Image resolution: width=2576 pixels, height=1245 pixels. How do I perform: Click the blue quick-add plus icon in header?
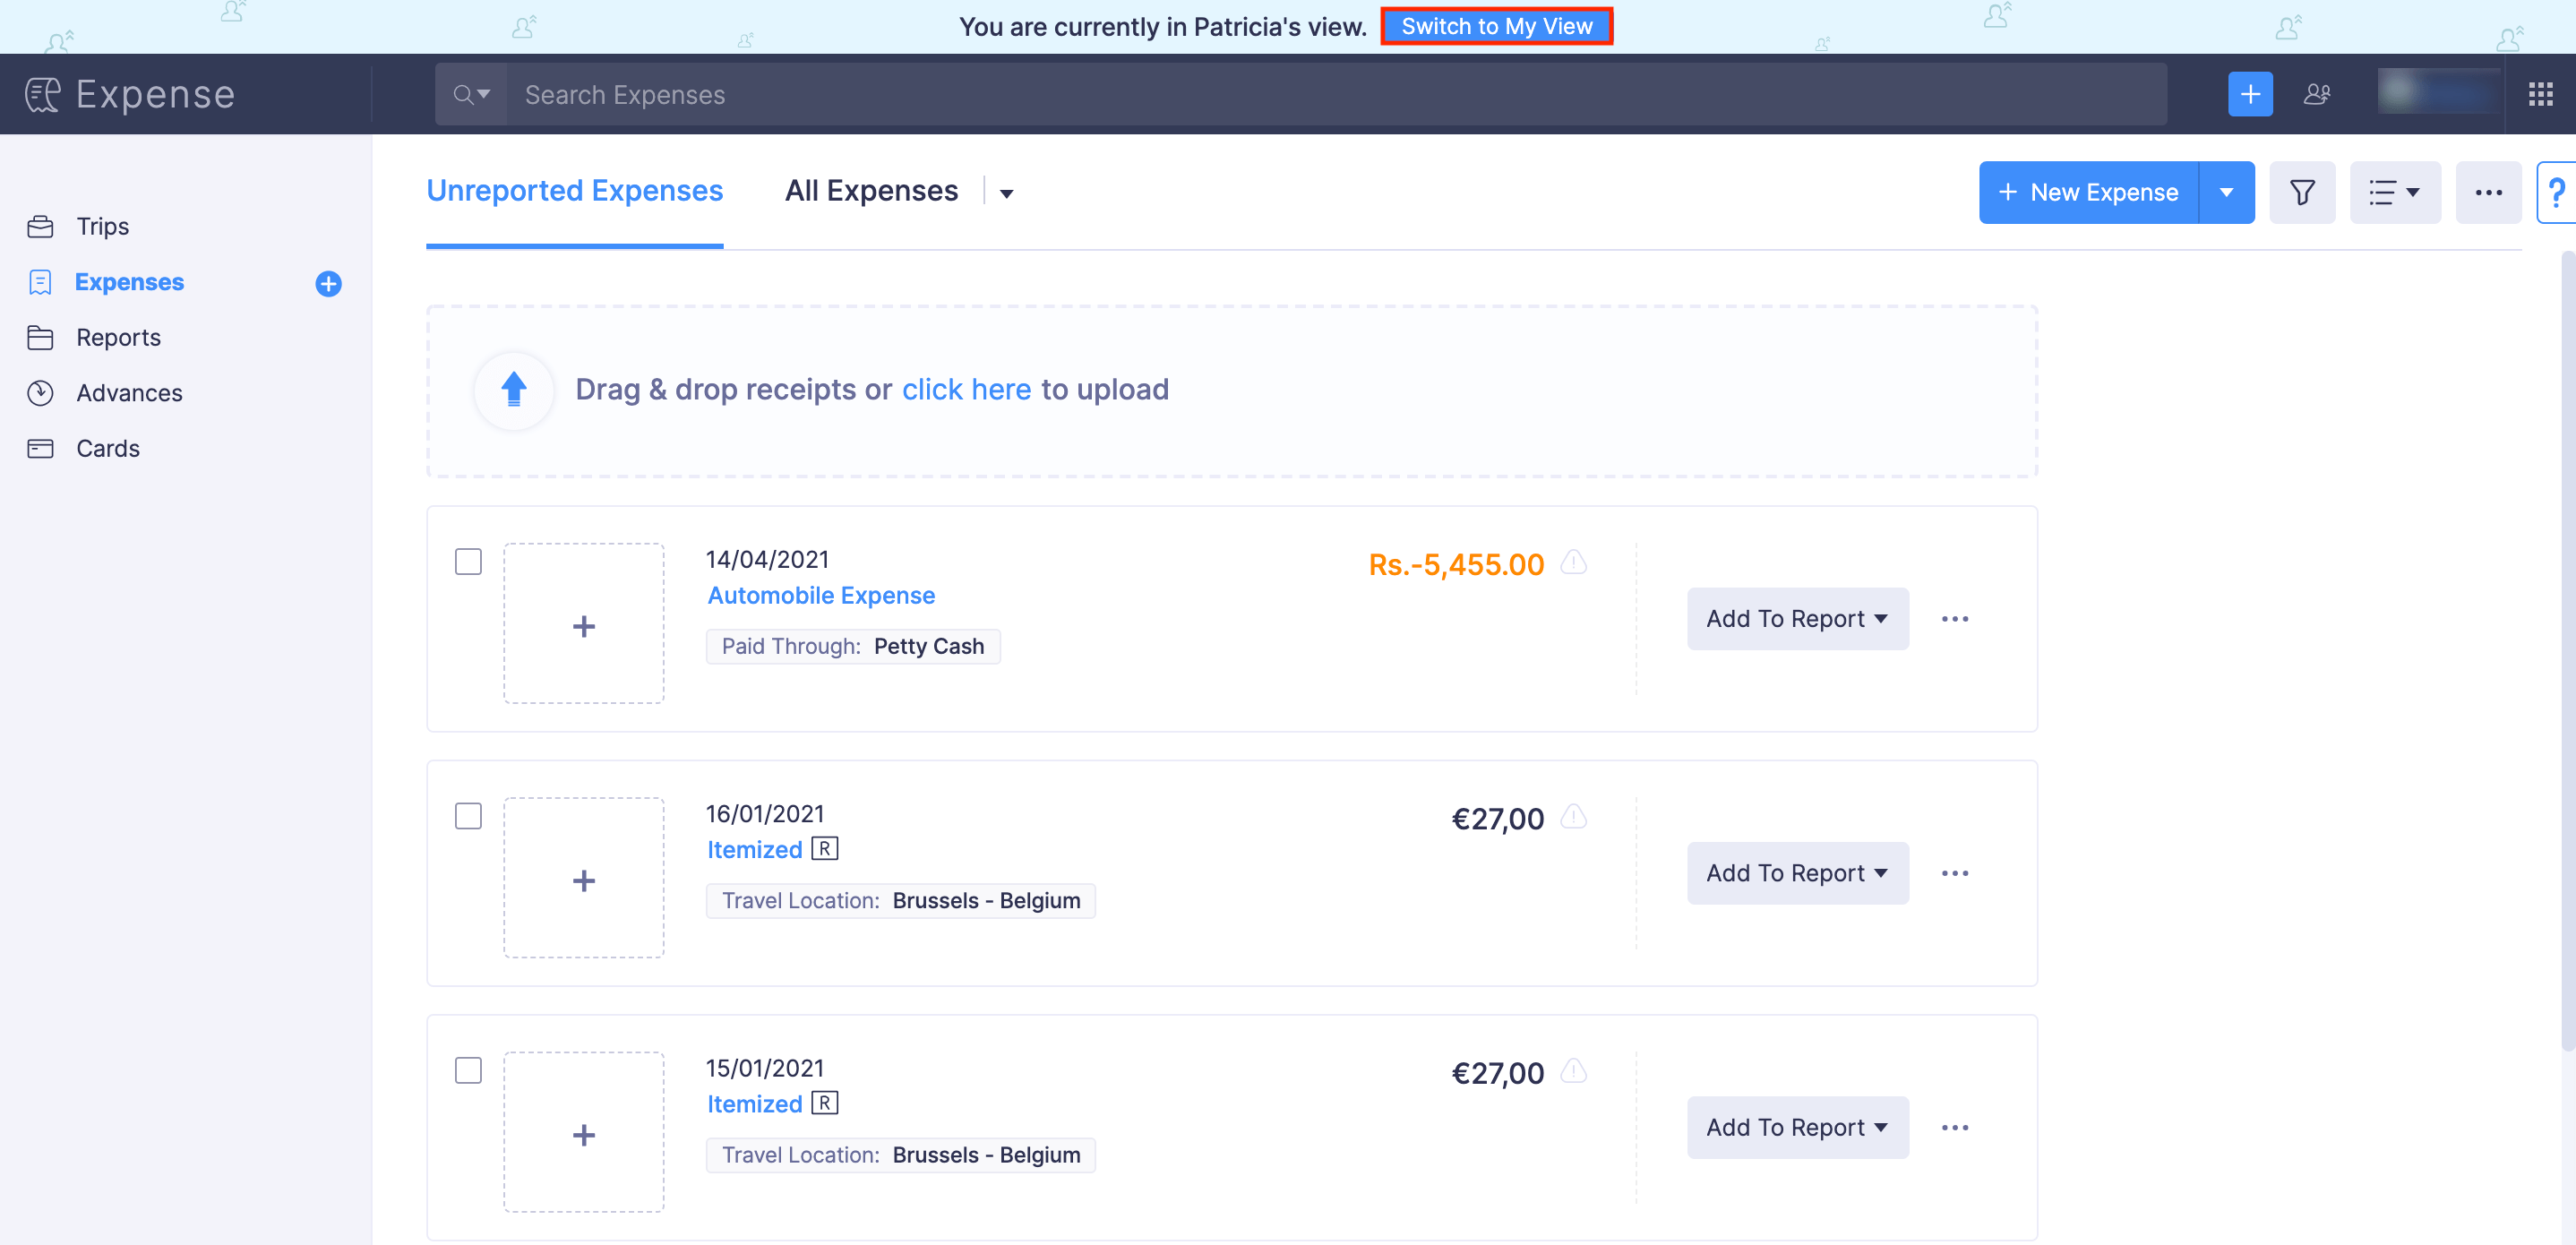(x=2249, y=94)
